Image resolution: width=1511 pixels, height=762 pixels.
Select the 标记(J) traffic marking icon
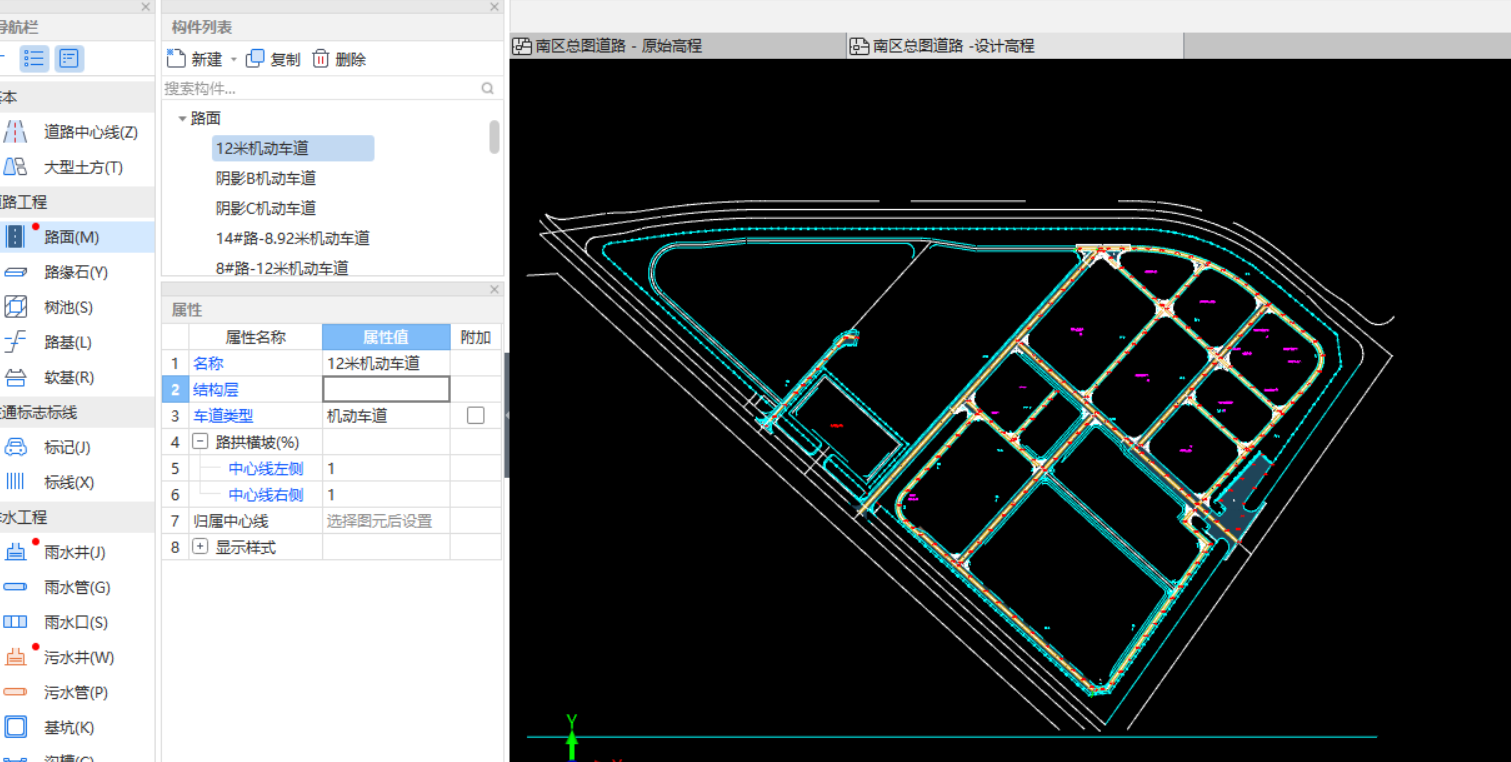pyautogui.click(x=15, y=447)
